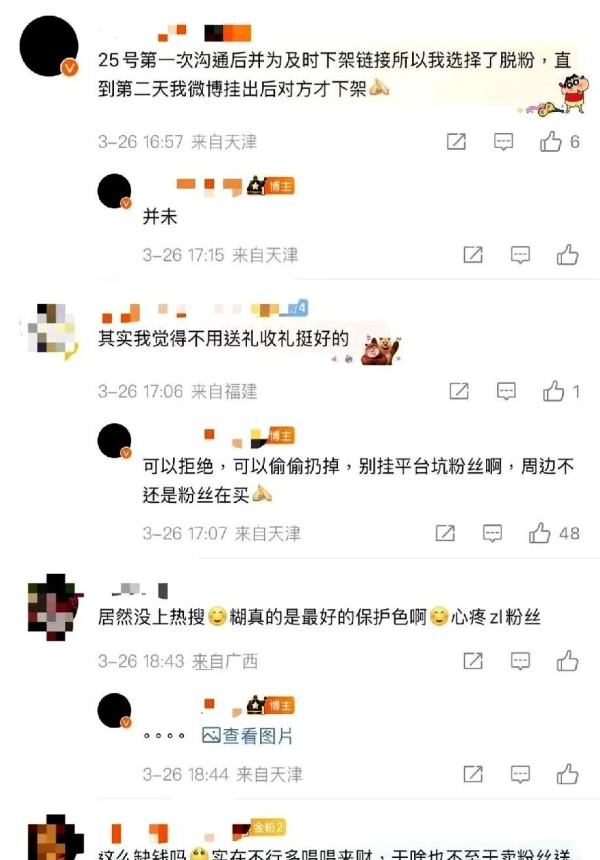Image resolution: width=600 pixels, height=860 pixels.
Task: Like the reply with 48 likes
Action: click(x=540, y=533)
